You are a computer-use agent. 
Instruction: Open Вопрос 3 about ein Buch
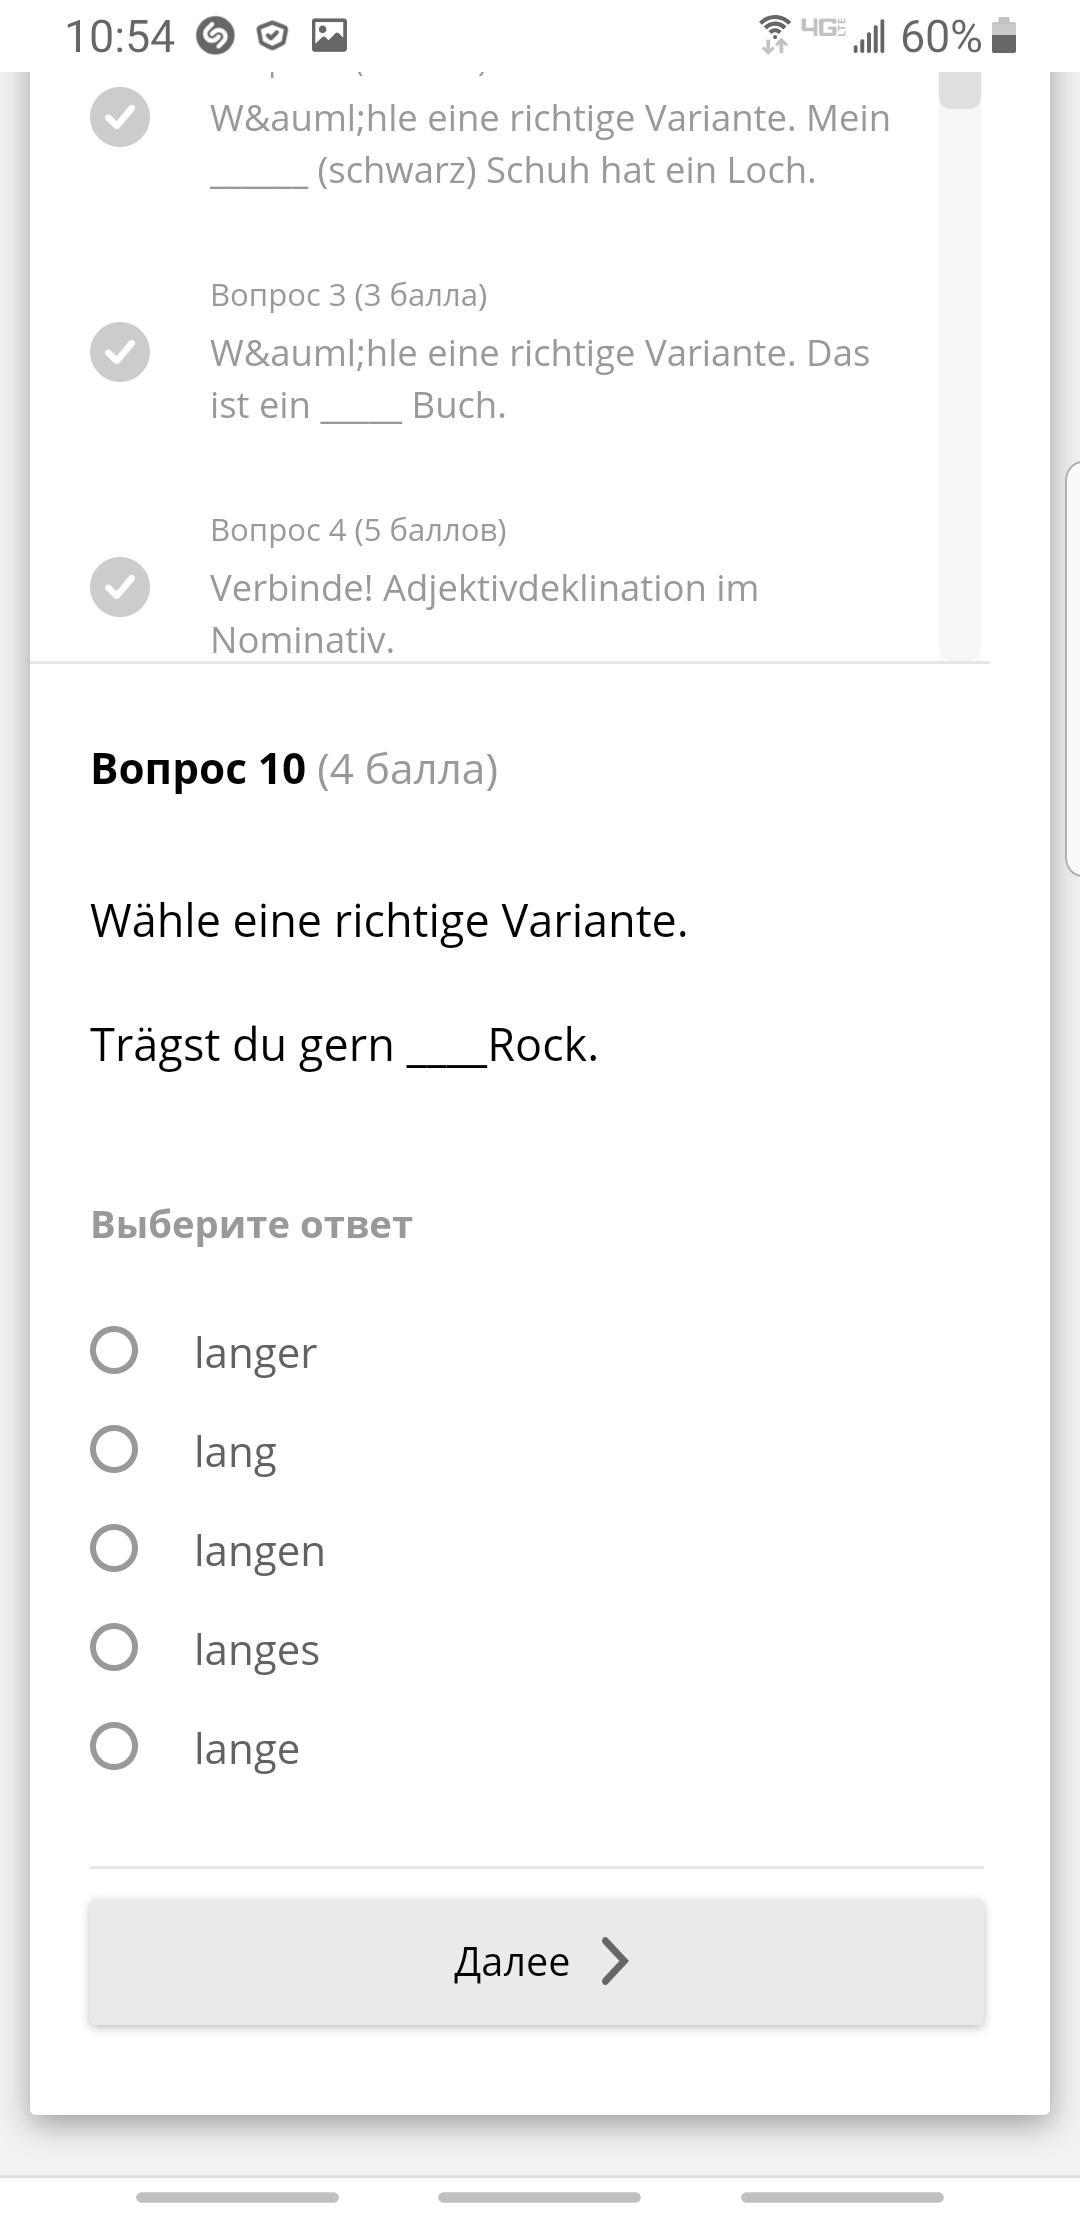coord(540,378)
